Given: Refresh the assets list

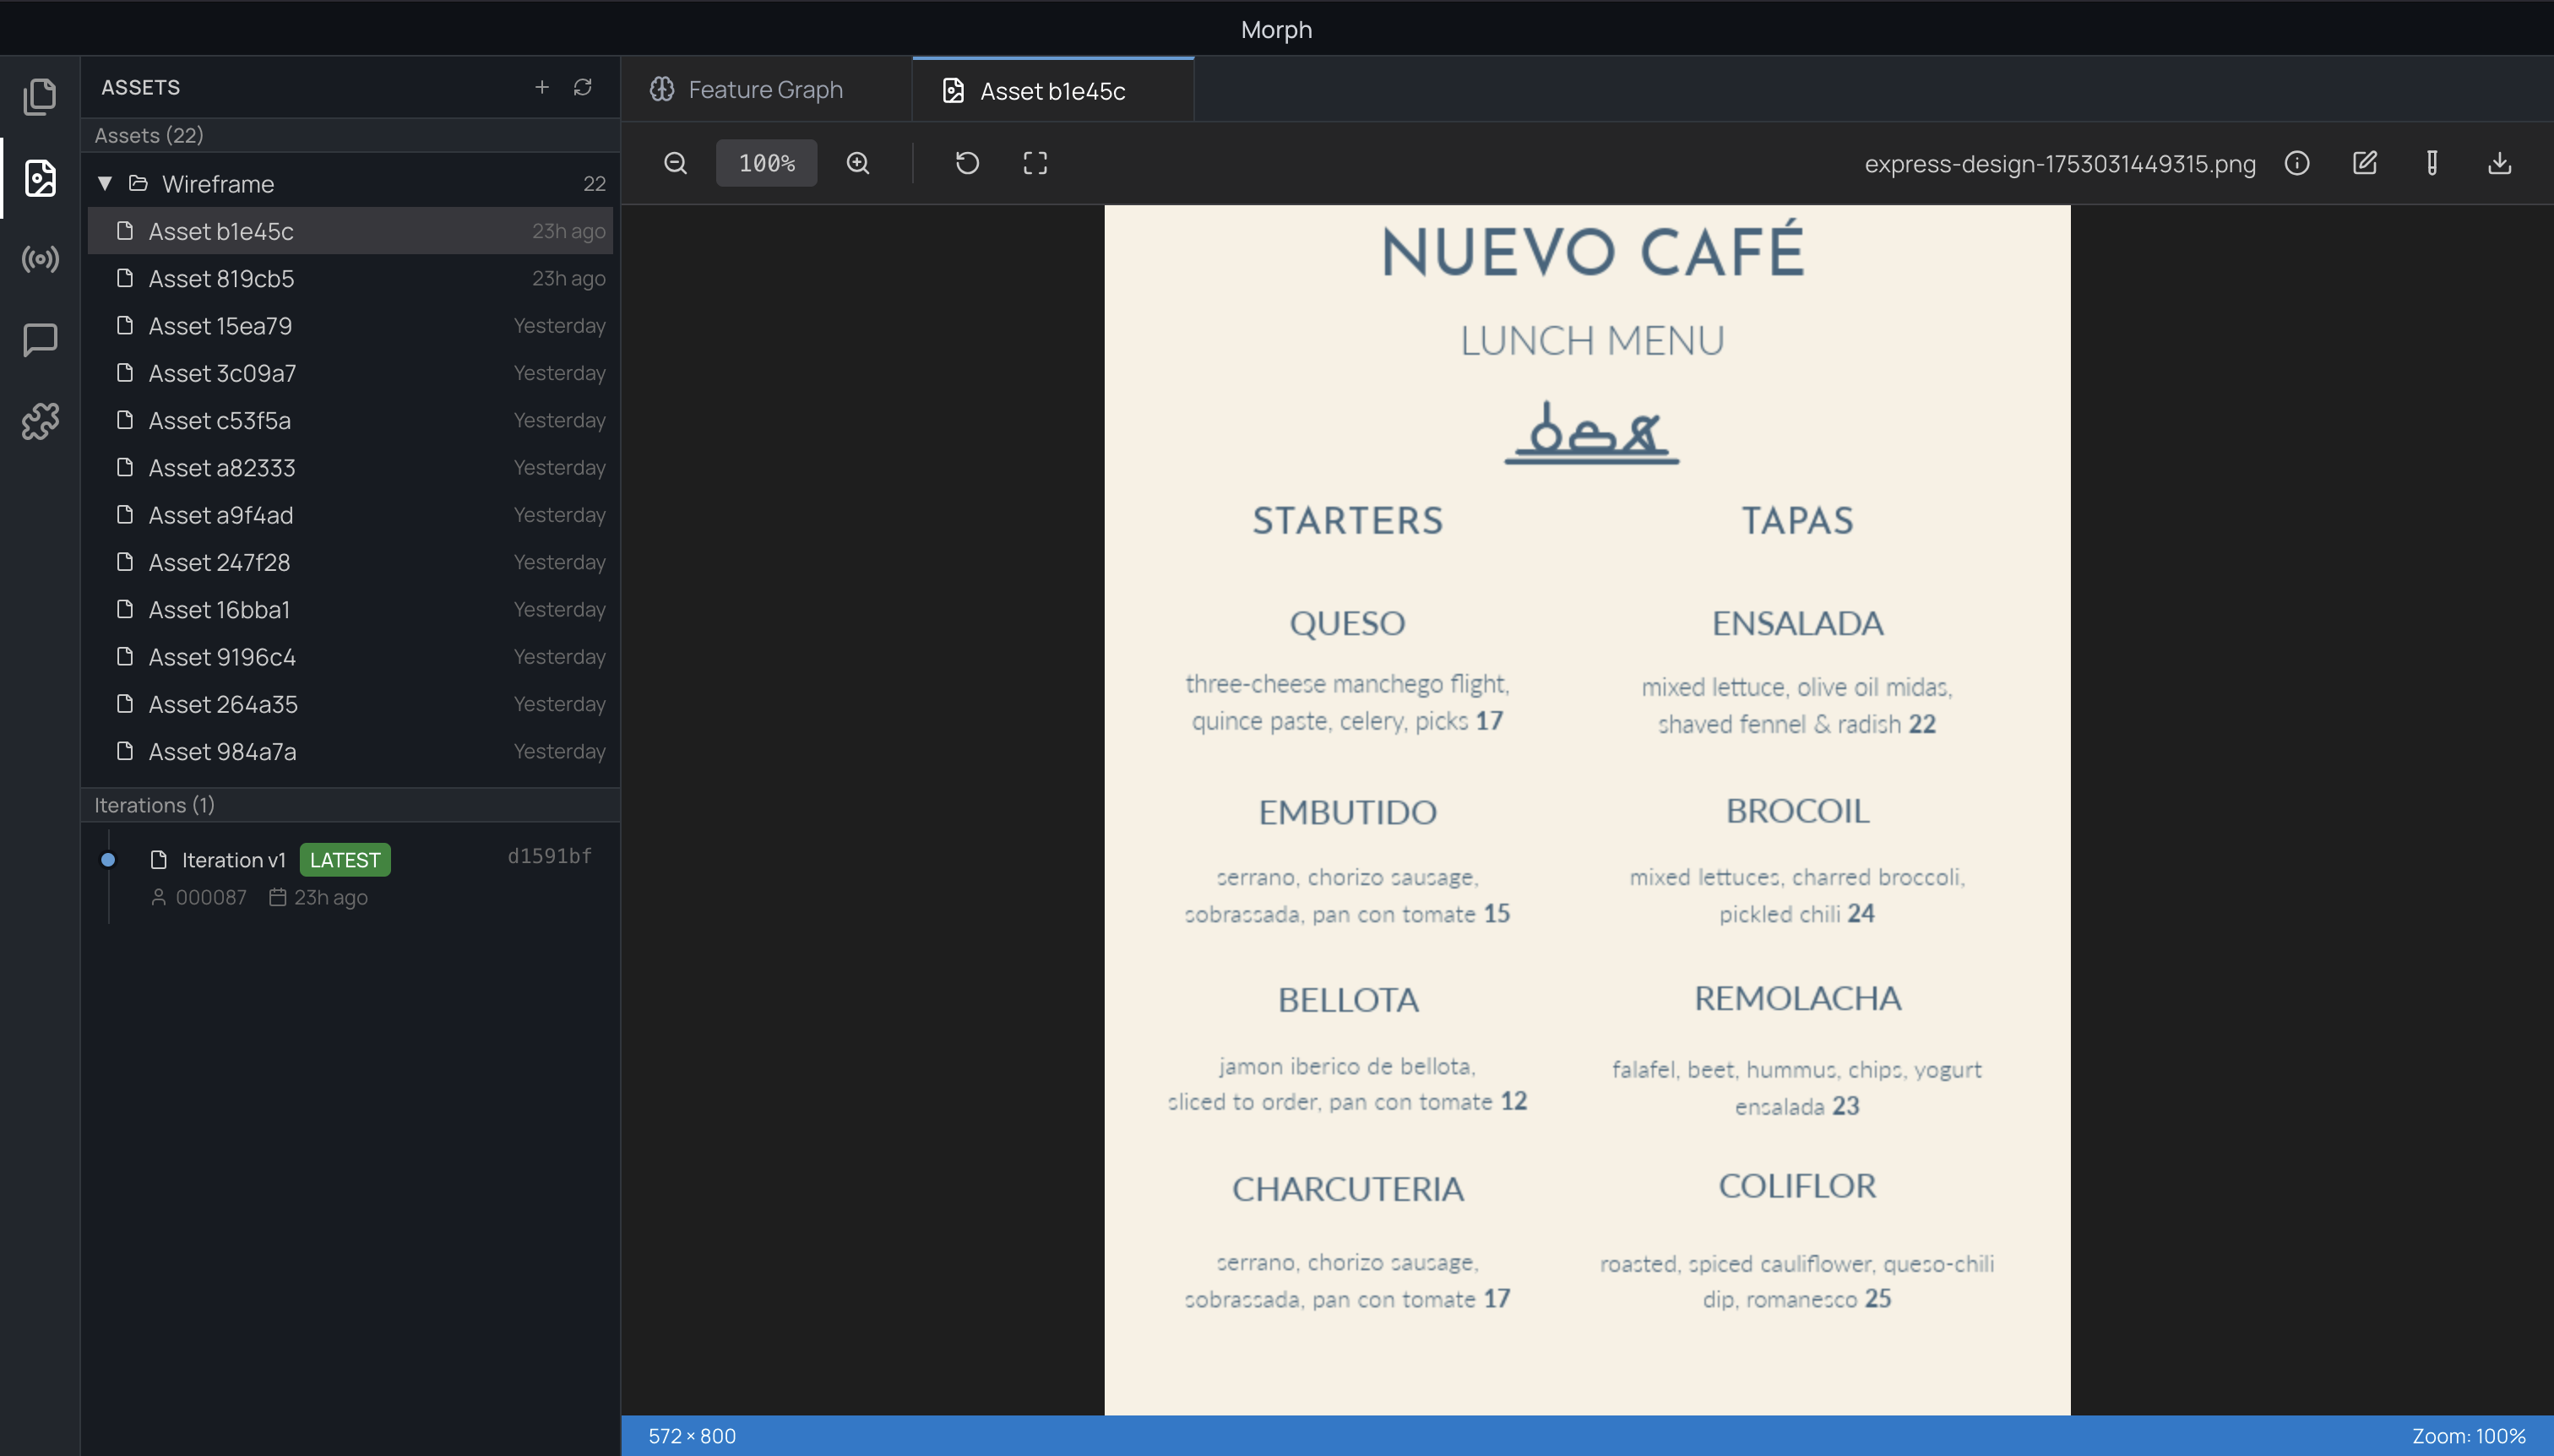Looking at the screenshot, I should point(583,87).
